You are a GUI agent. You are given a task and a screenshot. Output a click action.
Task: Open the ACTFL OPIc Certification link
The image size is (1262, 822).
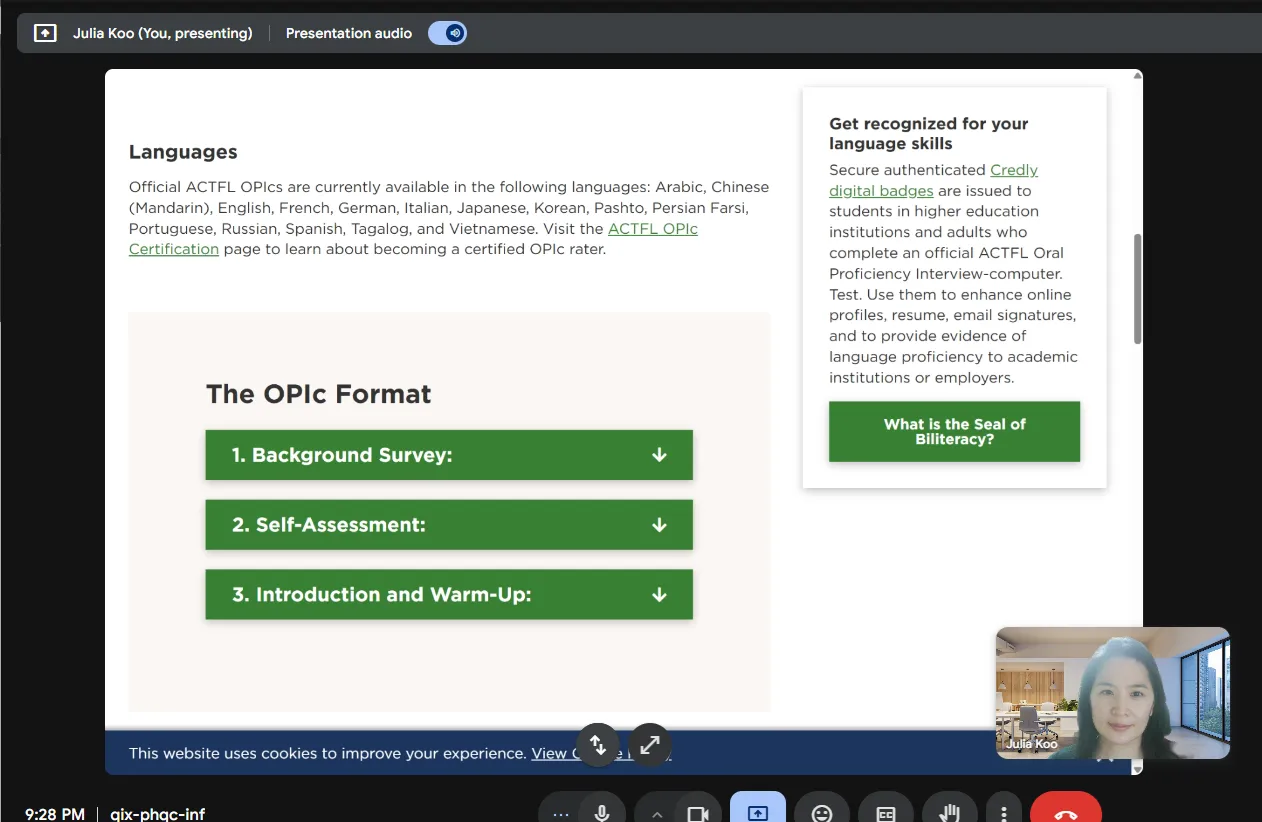(413, 239)
